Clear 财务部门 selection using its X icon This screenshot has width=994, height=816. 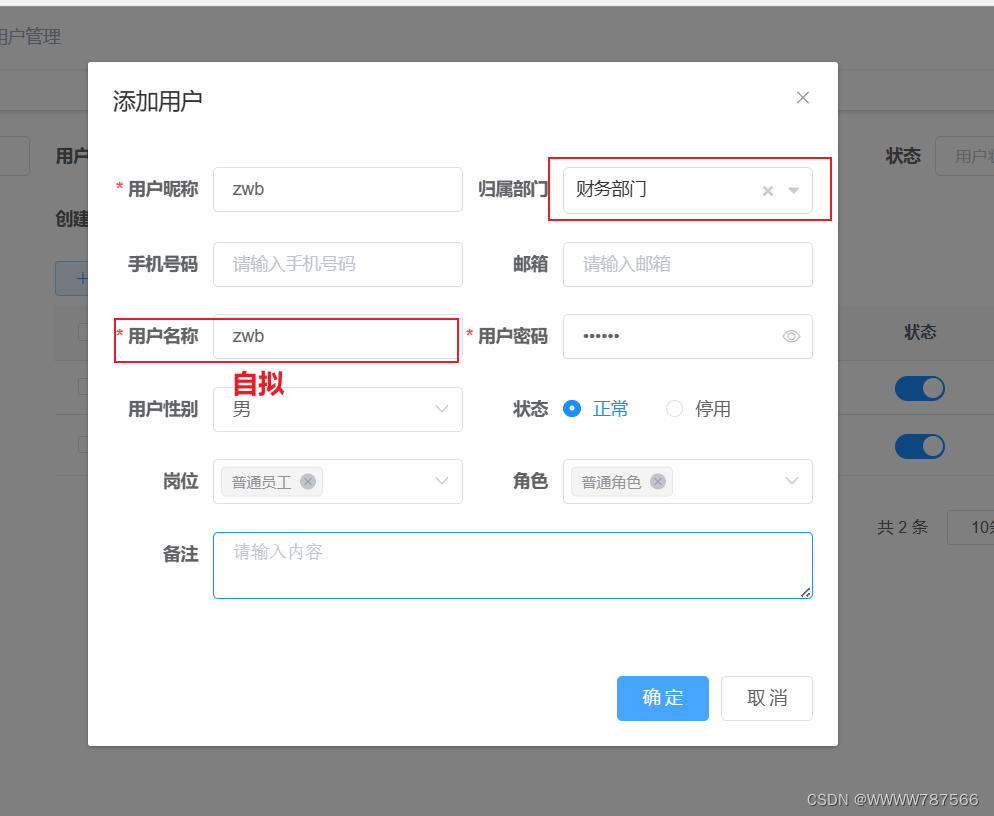767,190
